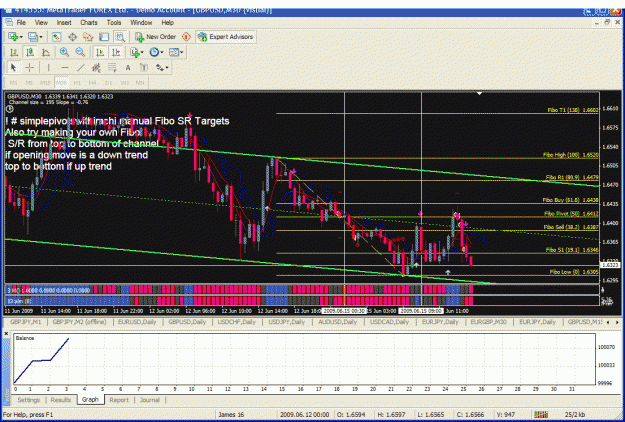The width and height of the screenshot is (625, 422).
Task: Select the horizontal line drawing tool
Action: [65, 68]
